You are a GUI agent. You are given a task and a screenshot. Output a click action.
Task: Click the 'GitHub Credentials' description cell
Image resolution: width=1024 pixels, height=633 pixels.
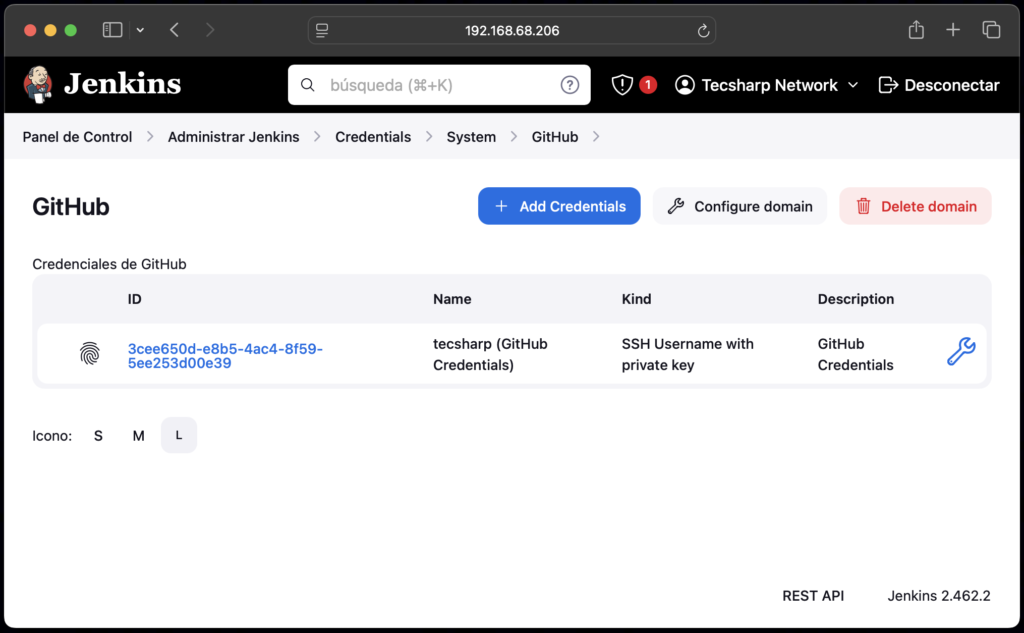(856, 354)
